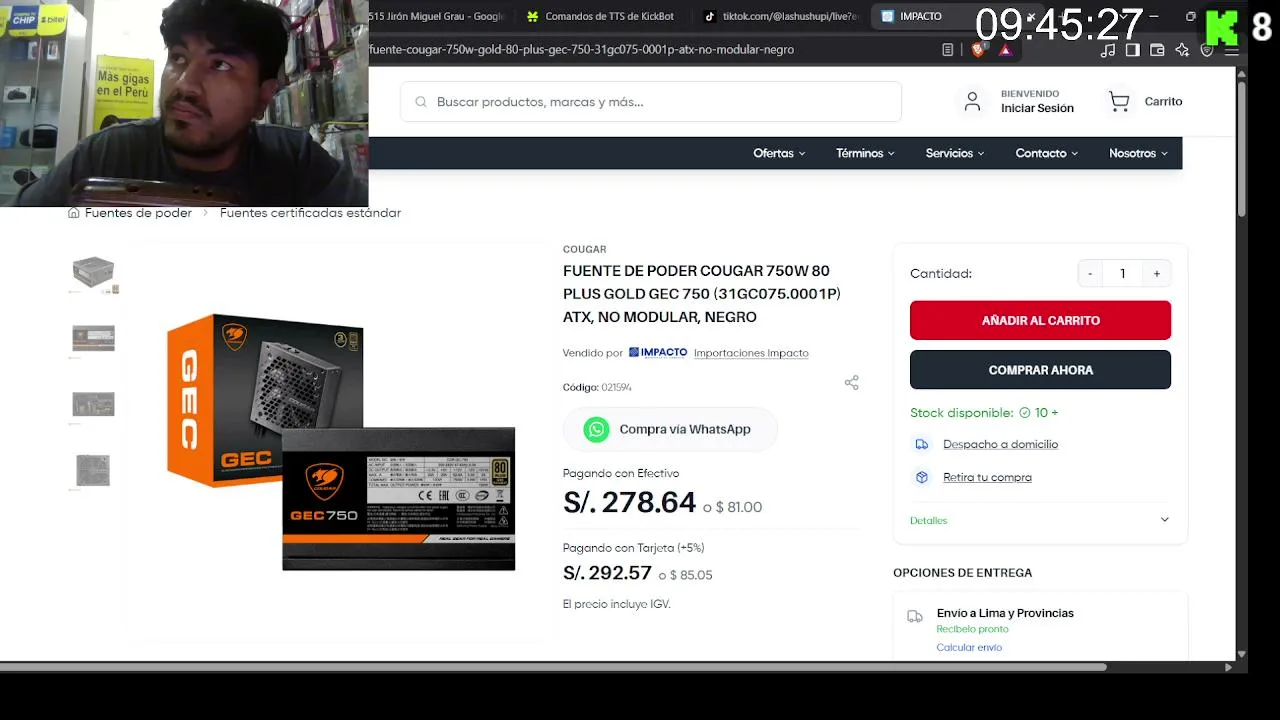
Task: Expand the Términos dropdown menu
Action: point(865,153)
